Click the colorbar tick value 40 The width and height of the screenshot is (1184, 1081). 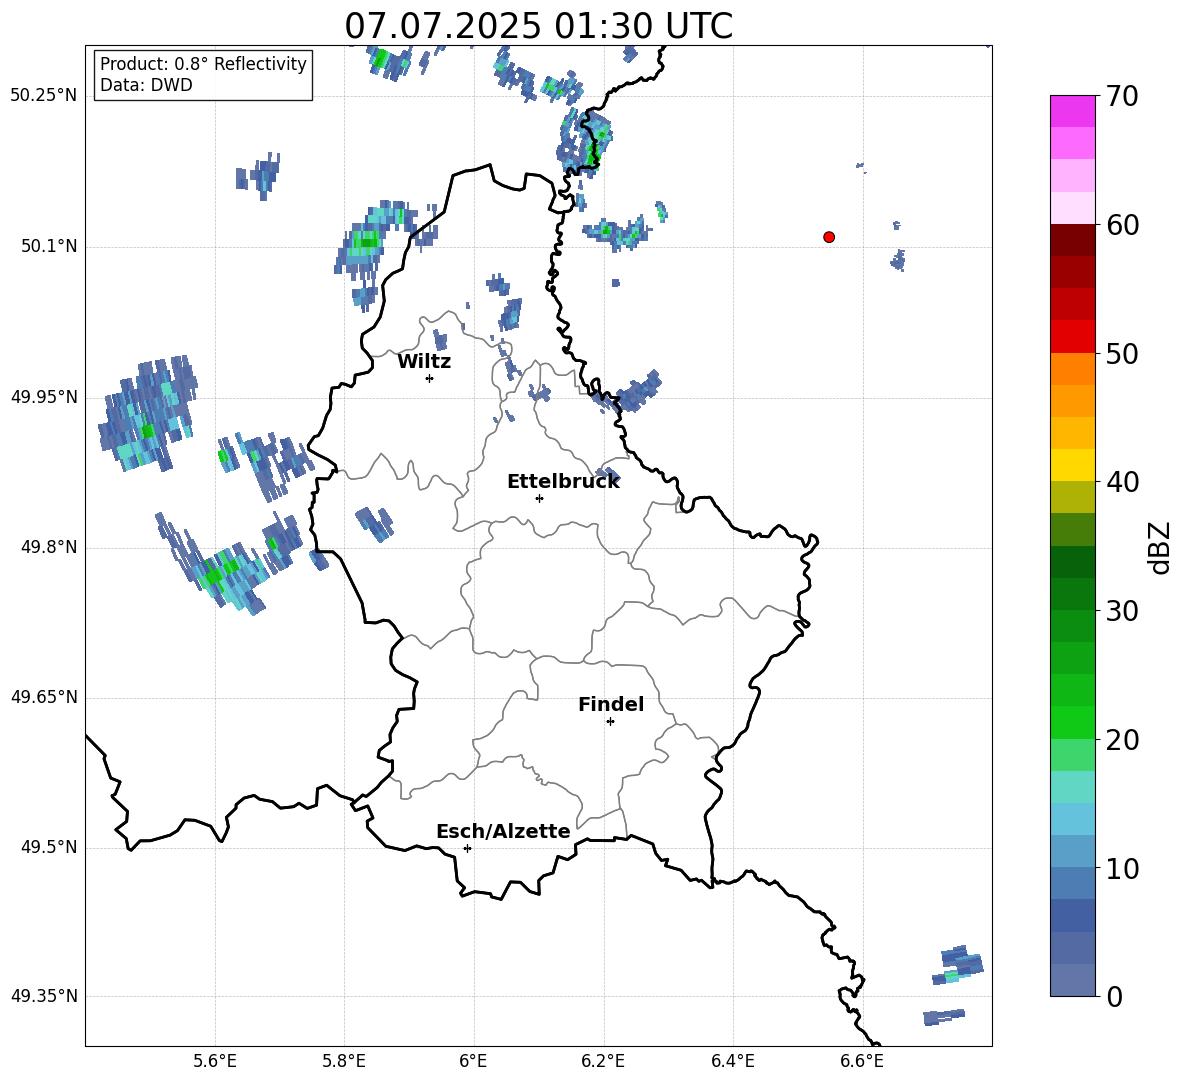coord(1122,482)
